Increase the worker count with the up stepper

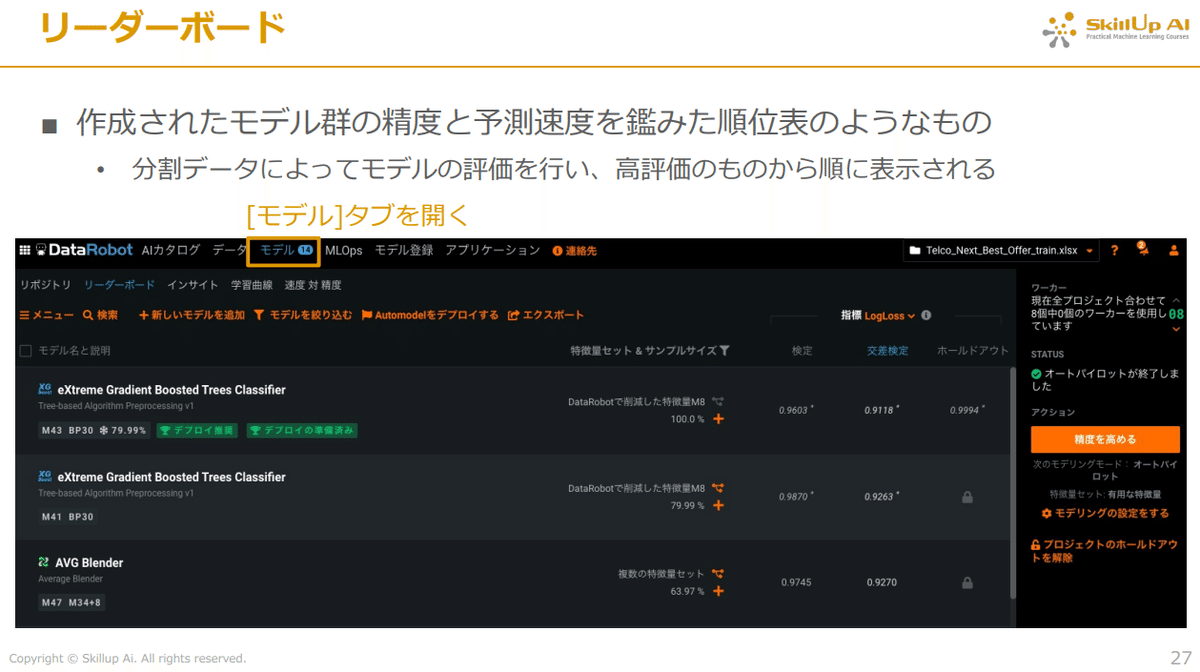1176,300
